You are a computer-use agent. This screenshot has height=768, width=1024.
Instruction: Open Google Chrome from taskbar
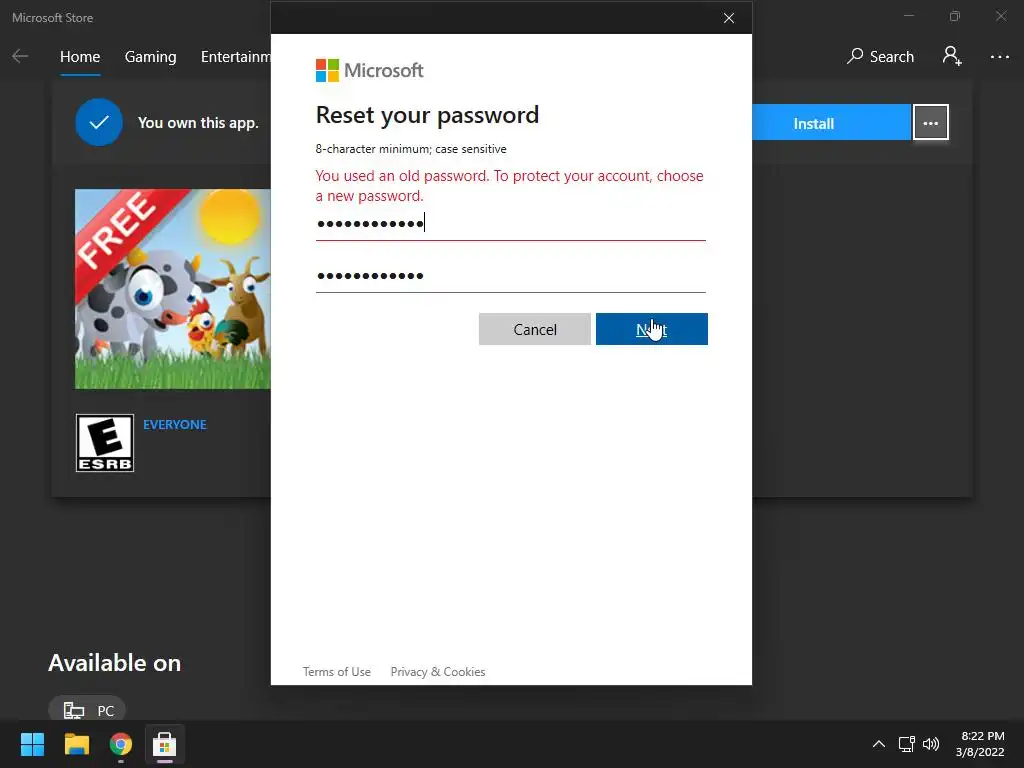tap(121, 744)
